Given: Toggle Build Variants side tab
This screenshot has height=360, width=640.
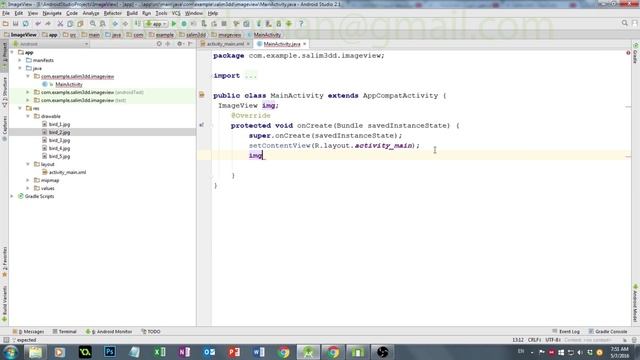Looking at the screenshot, I should coord(4,304).
